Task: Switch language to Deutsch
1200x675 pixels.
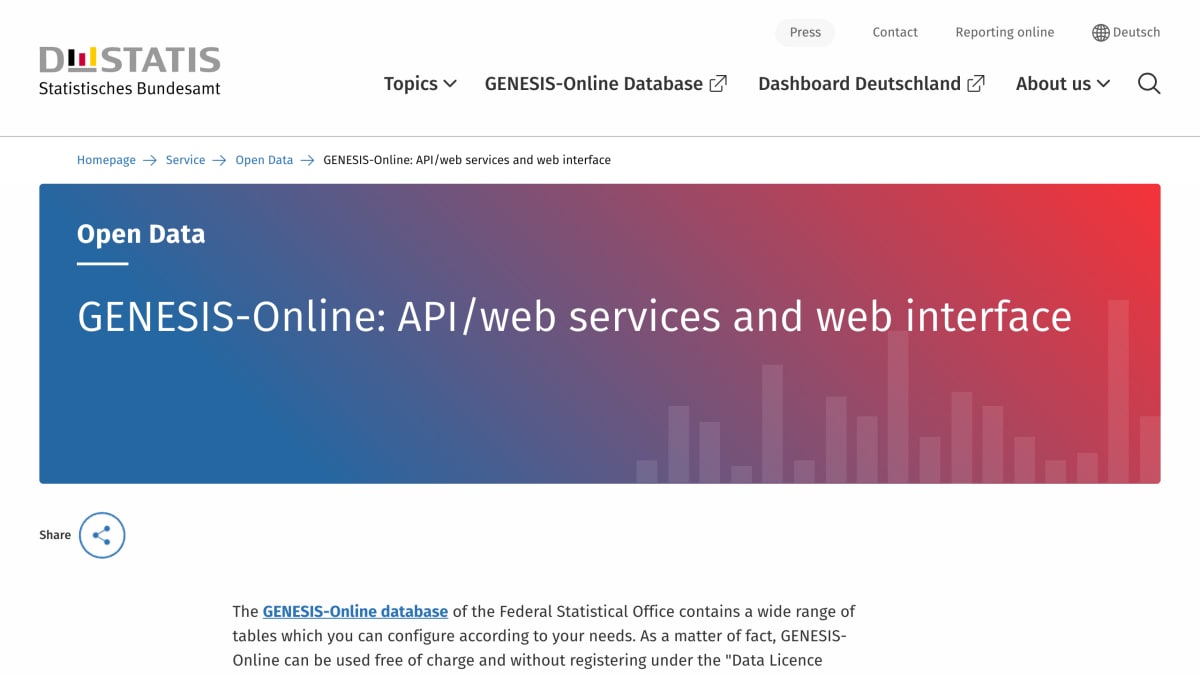Action: [1126, 32]
